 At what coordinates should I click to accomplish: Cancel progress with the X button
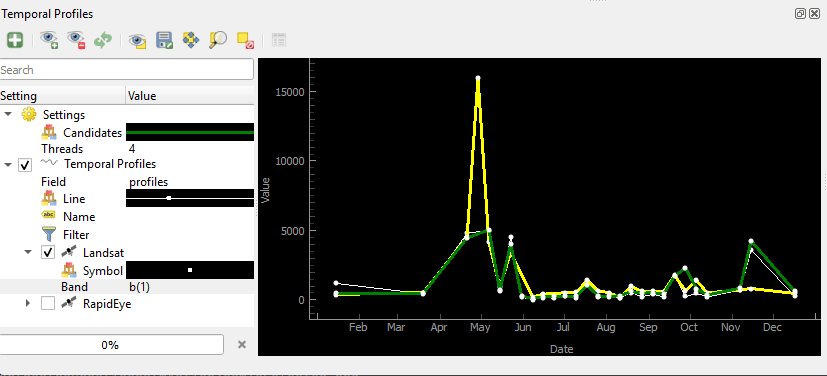242,344
